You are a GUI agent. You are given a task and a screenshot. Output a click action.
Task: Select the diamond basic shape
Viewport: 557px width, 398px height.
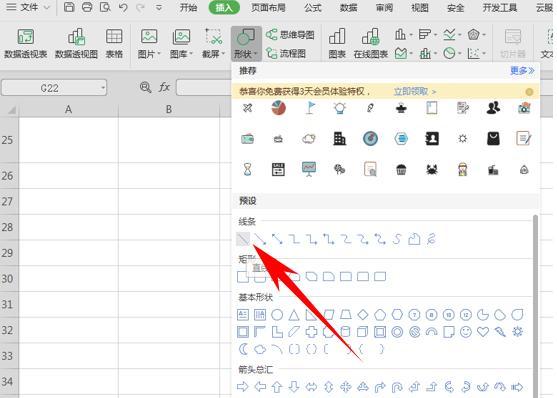[363, 314]
